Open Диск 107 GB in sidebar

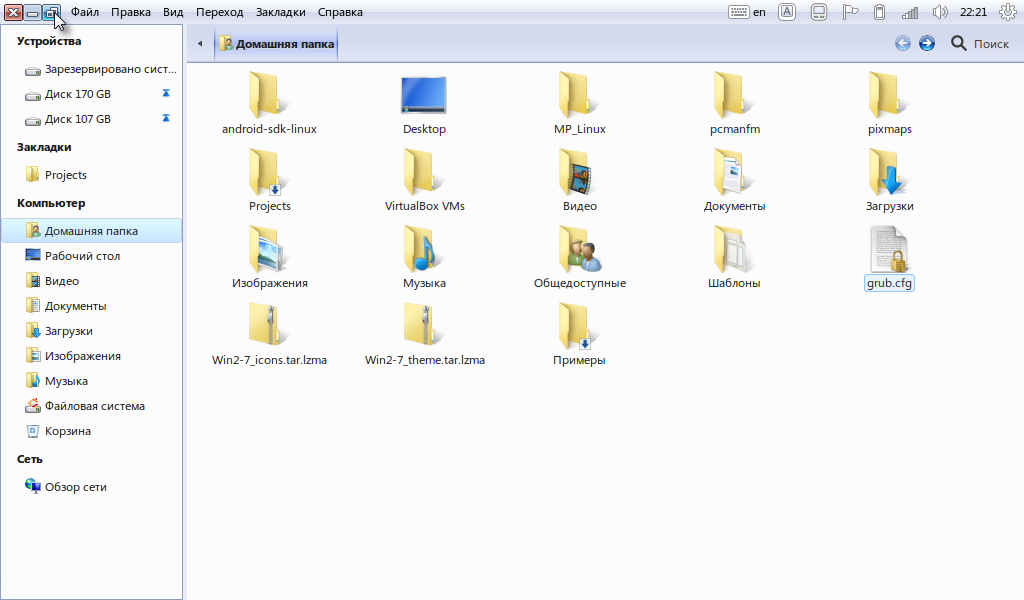tap(91, 119)
